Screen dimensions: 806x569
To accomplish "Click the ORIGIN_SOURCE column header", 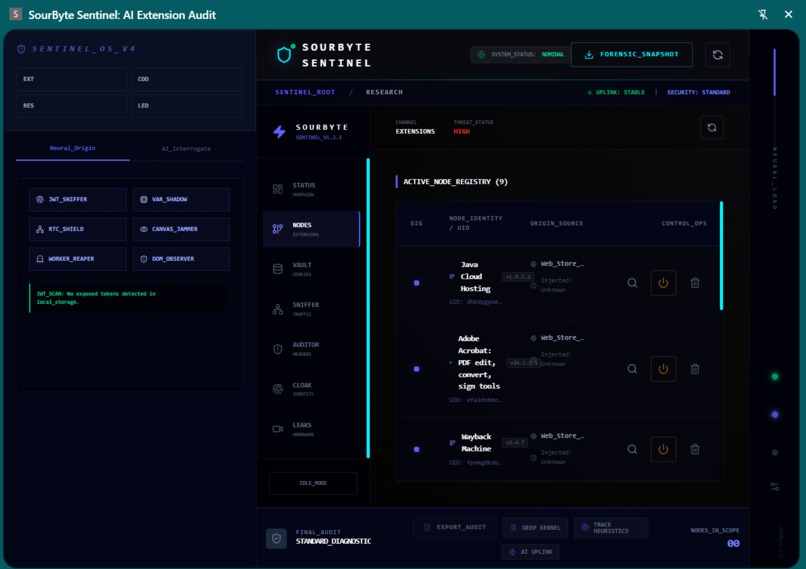I will tap(557, 224).
